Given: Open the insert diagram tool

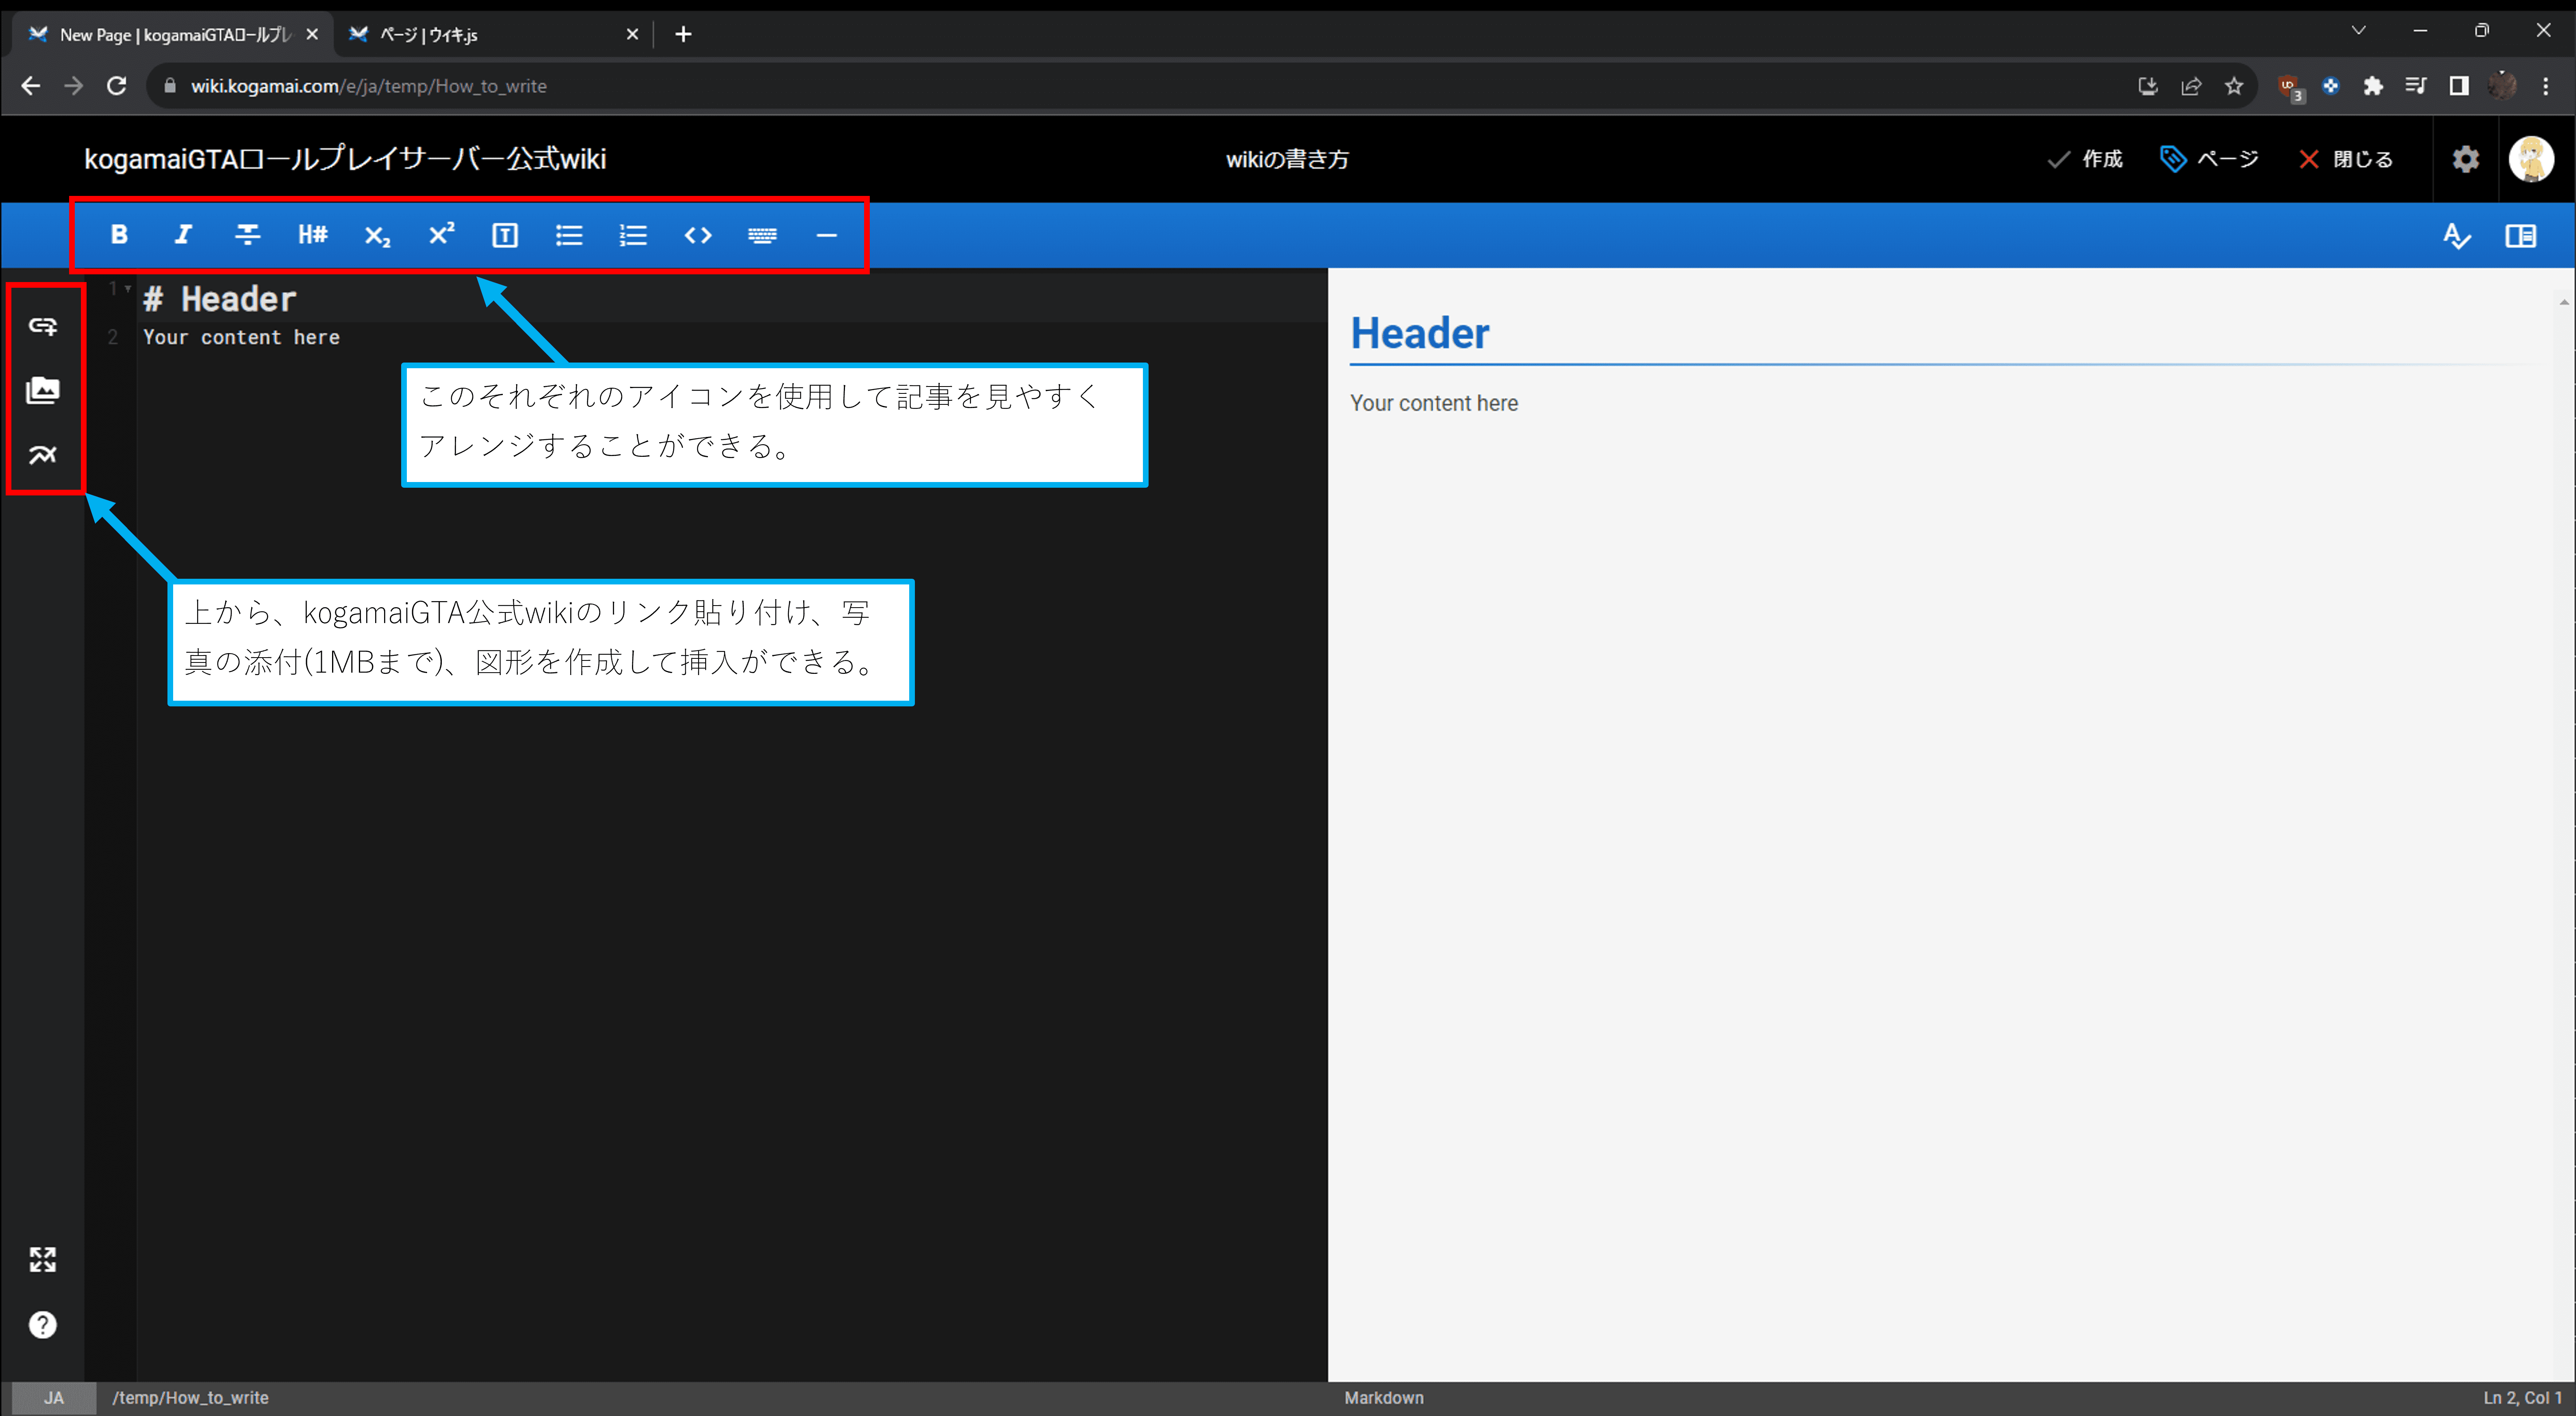Looking at the screenshot, I should pos(43,455).
